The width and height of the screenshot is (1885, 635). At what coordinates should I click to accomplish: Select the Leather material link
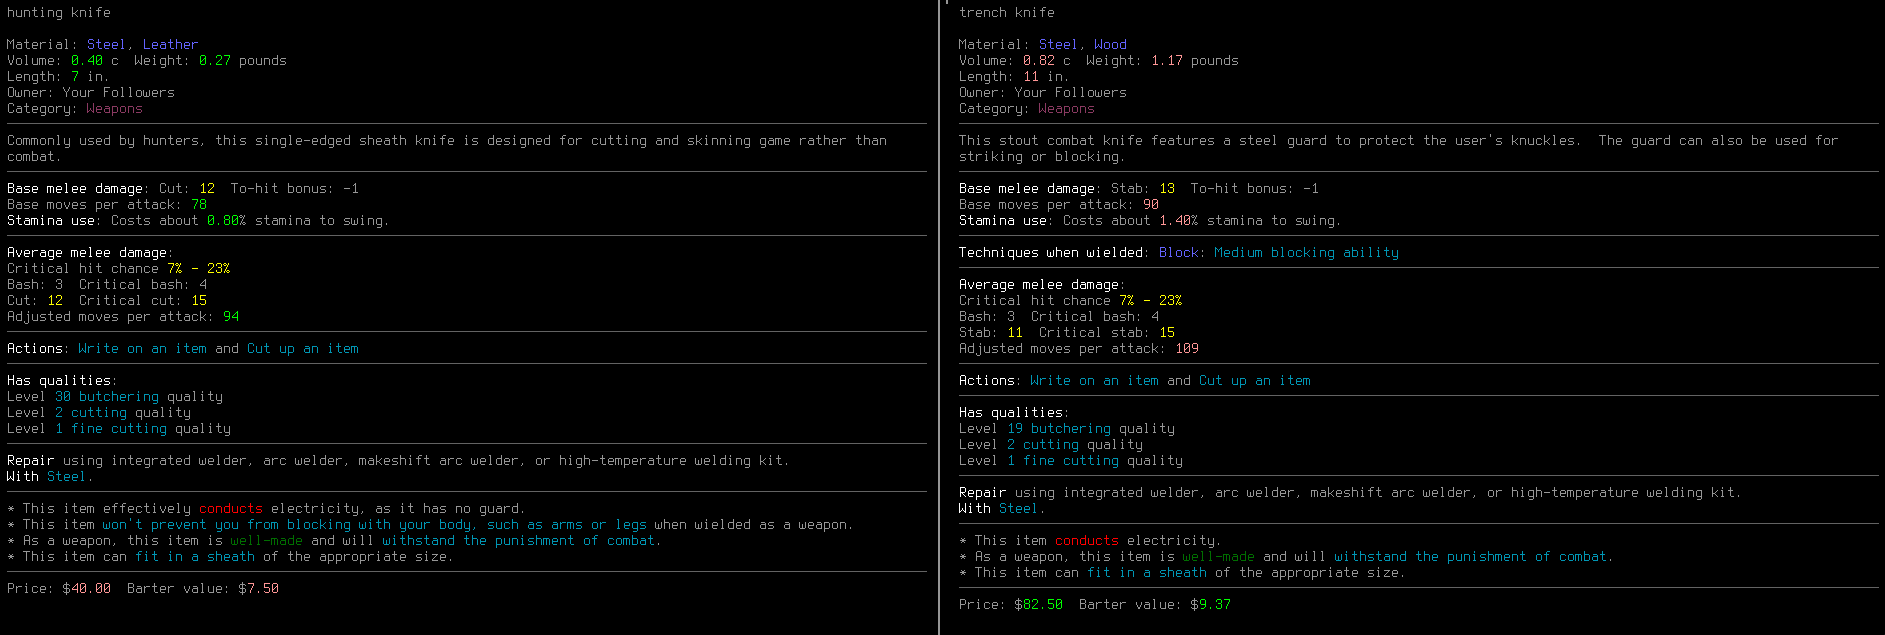[170, 45]
